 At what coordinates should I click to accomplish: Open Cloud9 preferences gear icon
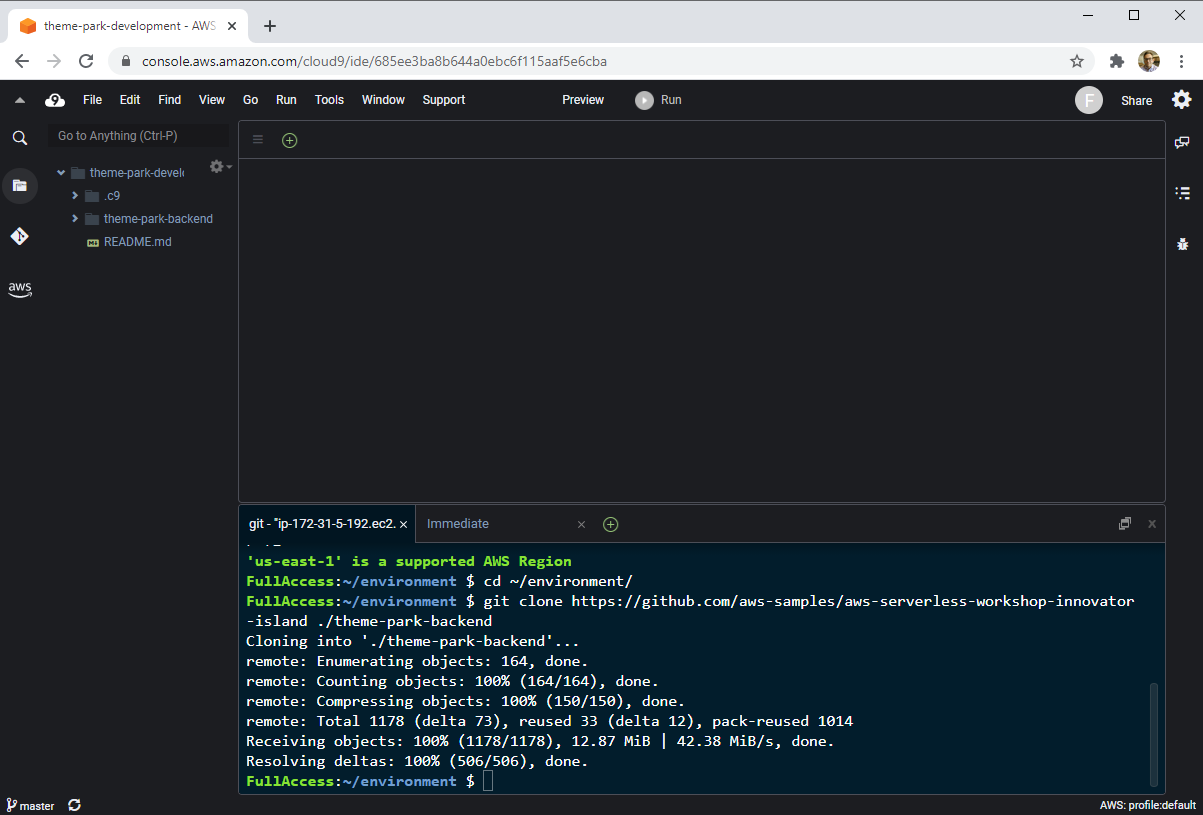point(1182,100)
